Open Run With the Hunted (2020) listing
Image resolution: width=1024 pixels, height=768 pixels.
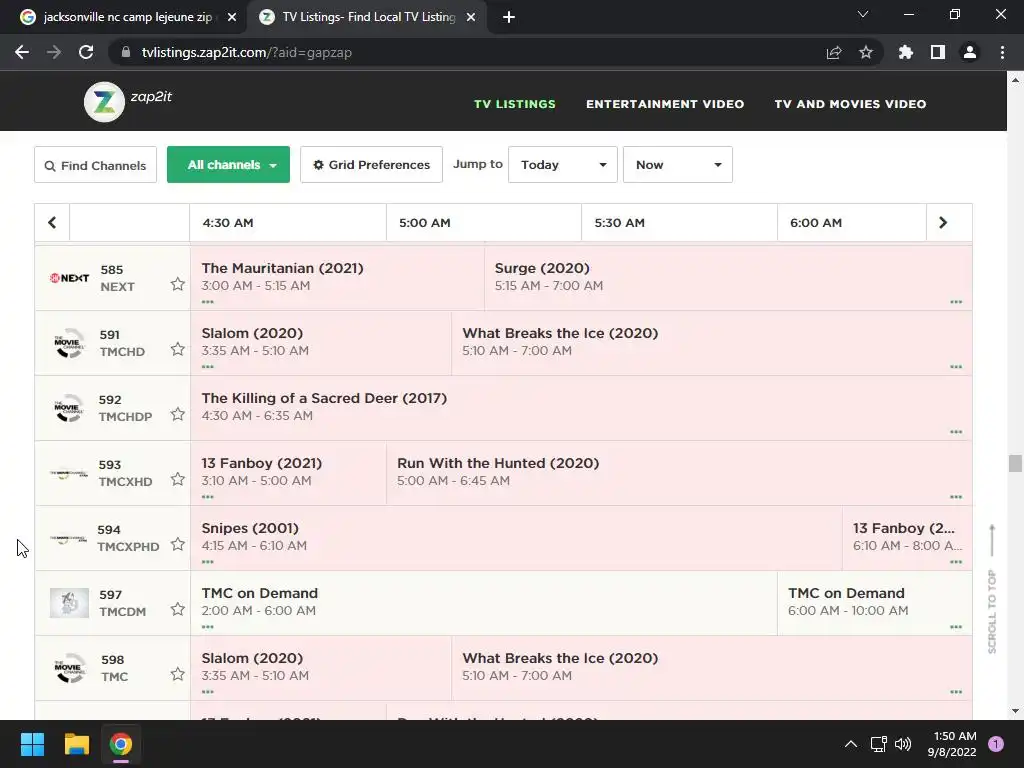pos(679,473)
